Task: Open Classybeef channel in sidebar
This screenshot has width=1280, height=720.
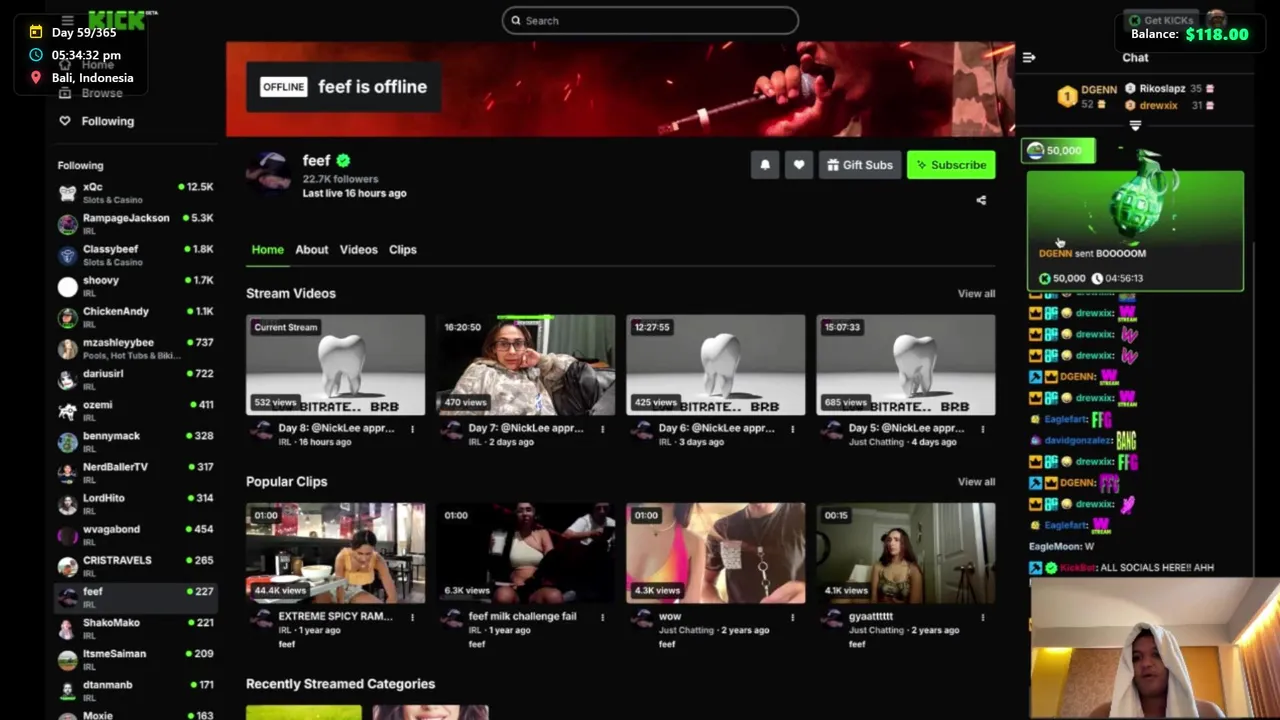Action: (135, 255)
